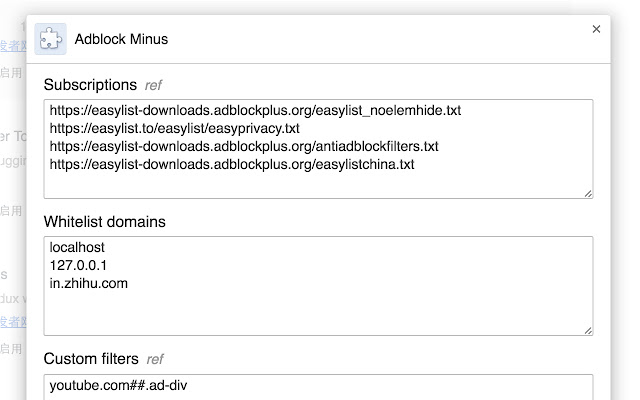Viewport: 640px width, 400px height.
Task: Click empty space below in.zhihu.com entry
Action: (x=300, y=310)
